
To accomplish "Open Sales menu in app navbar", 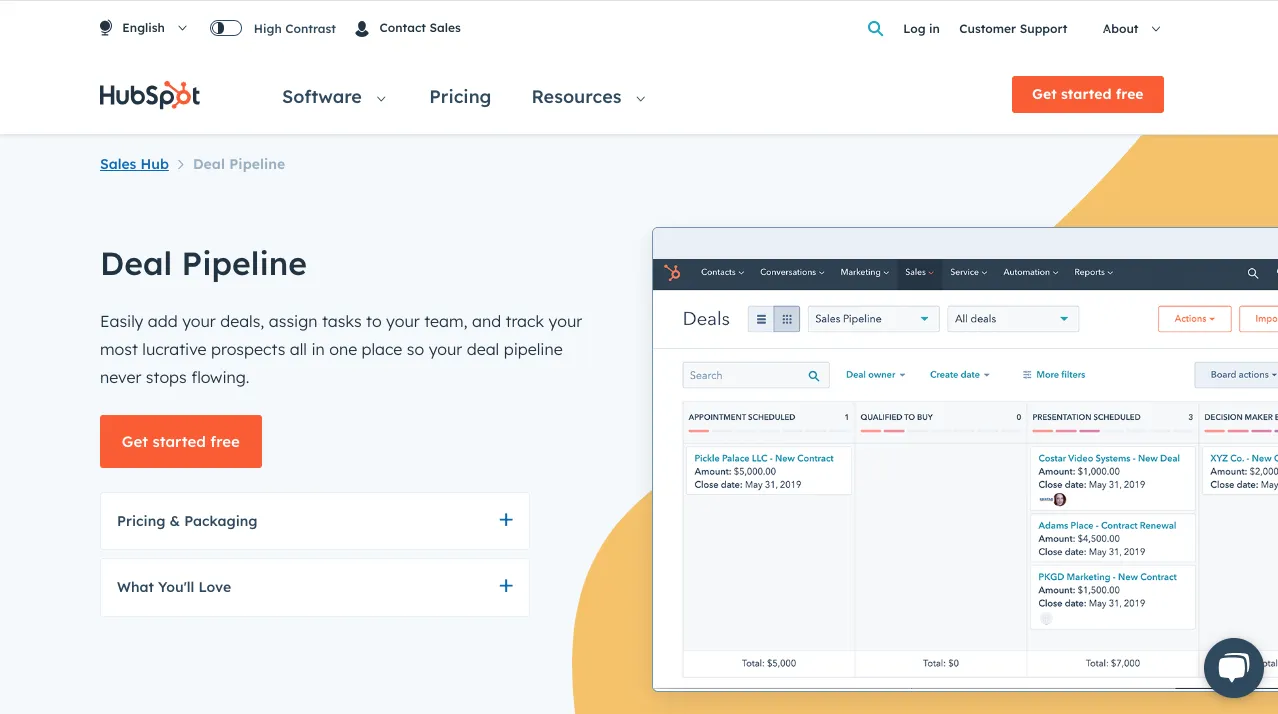I will pyautogui.click(x=919, y=272).
